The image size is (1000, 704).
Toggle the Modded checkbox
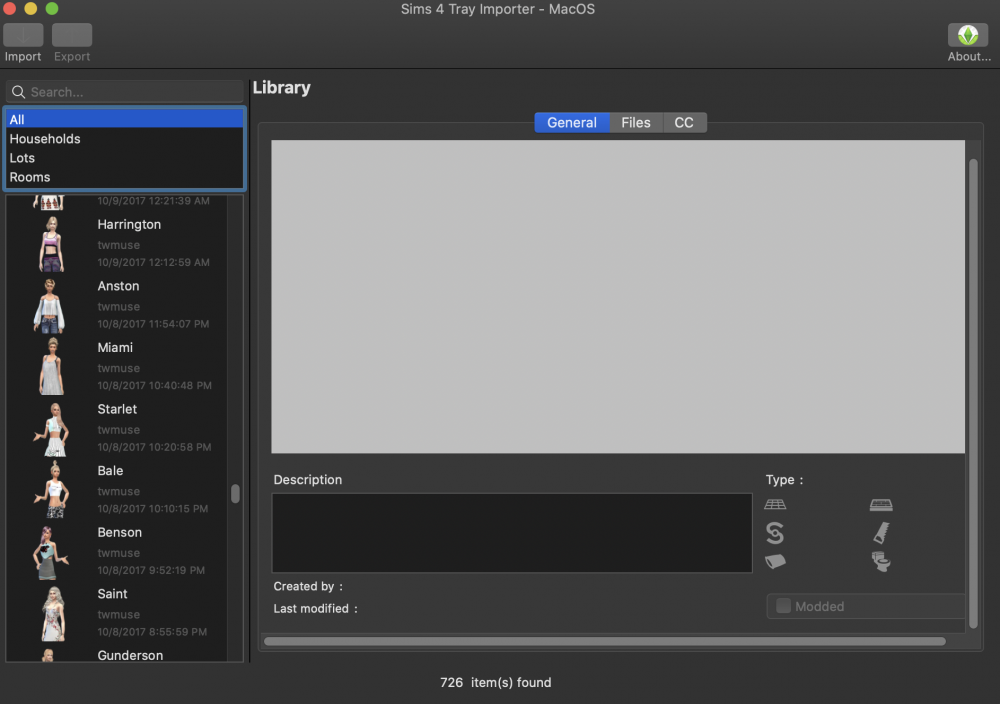[783, 606]
